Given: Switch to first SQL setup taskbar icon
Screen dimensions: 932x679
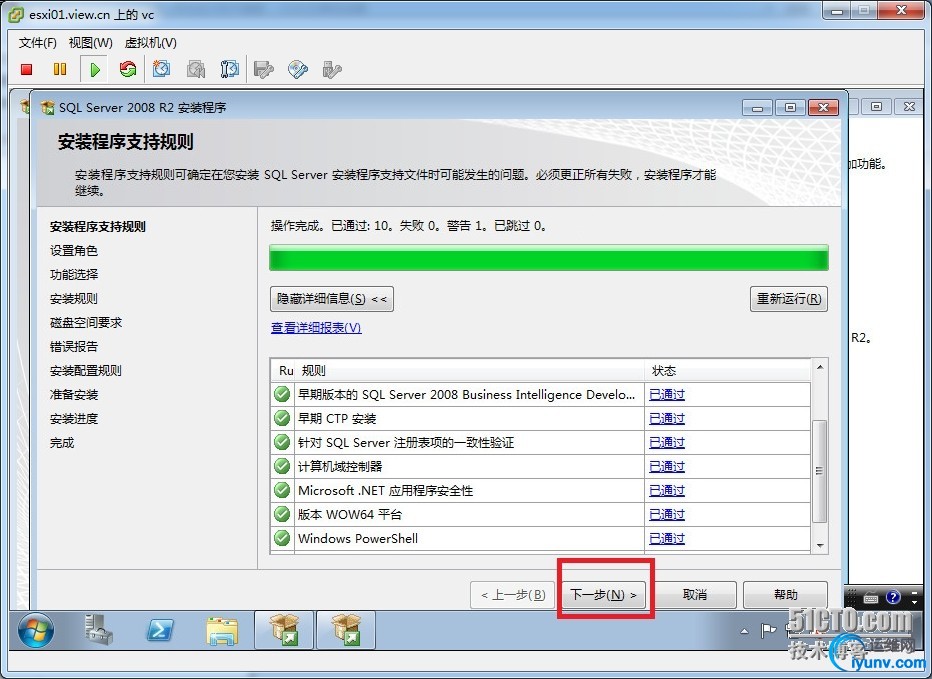Looking at the screenshot, I should pos(284,630).
